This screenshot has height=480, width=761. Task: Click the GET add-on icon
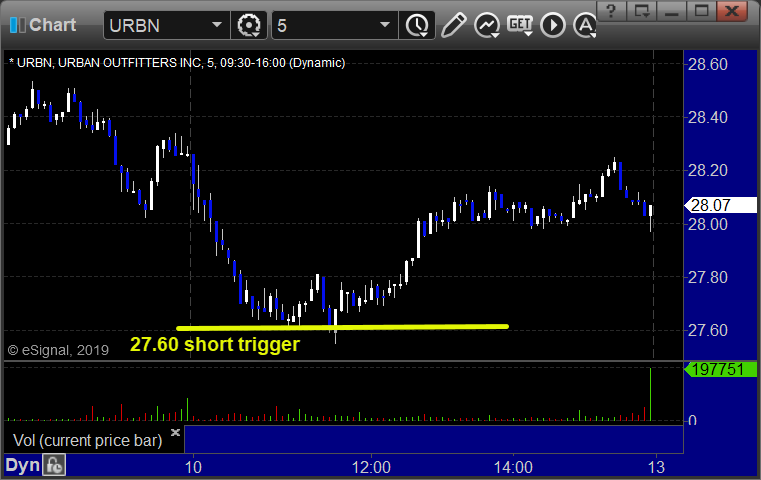520,25
